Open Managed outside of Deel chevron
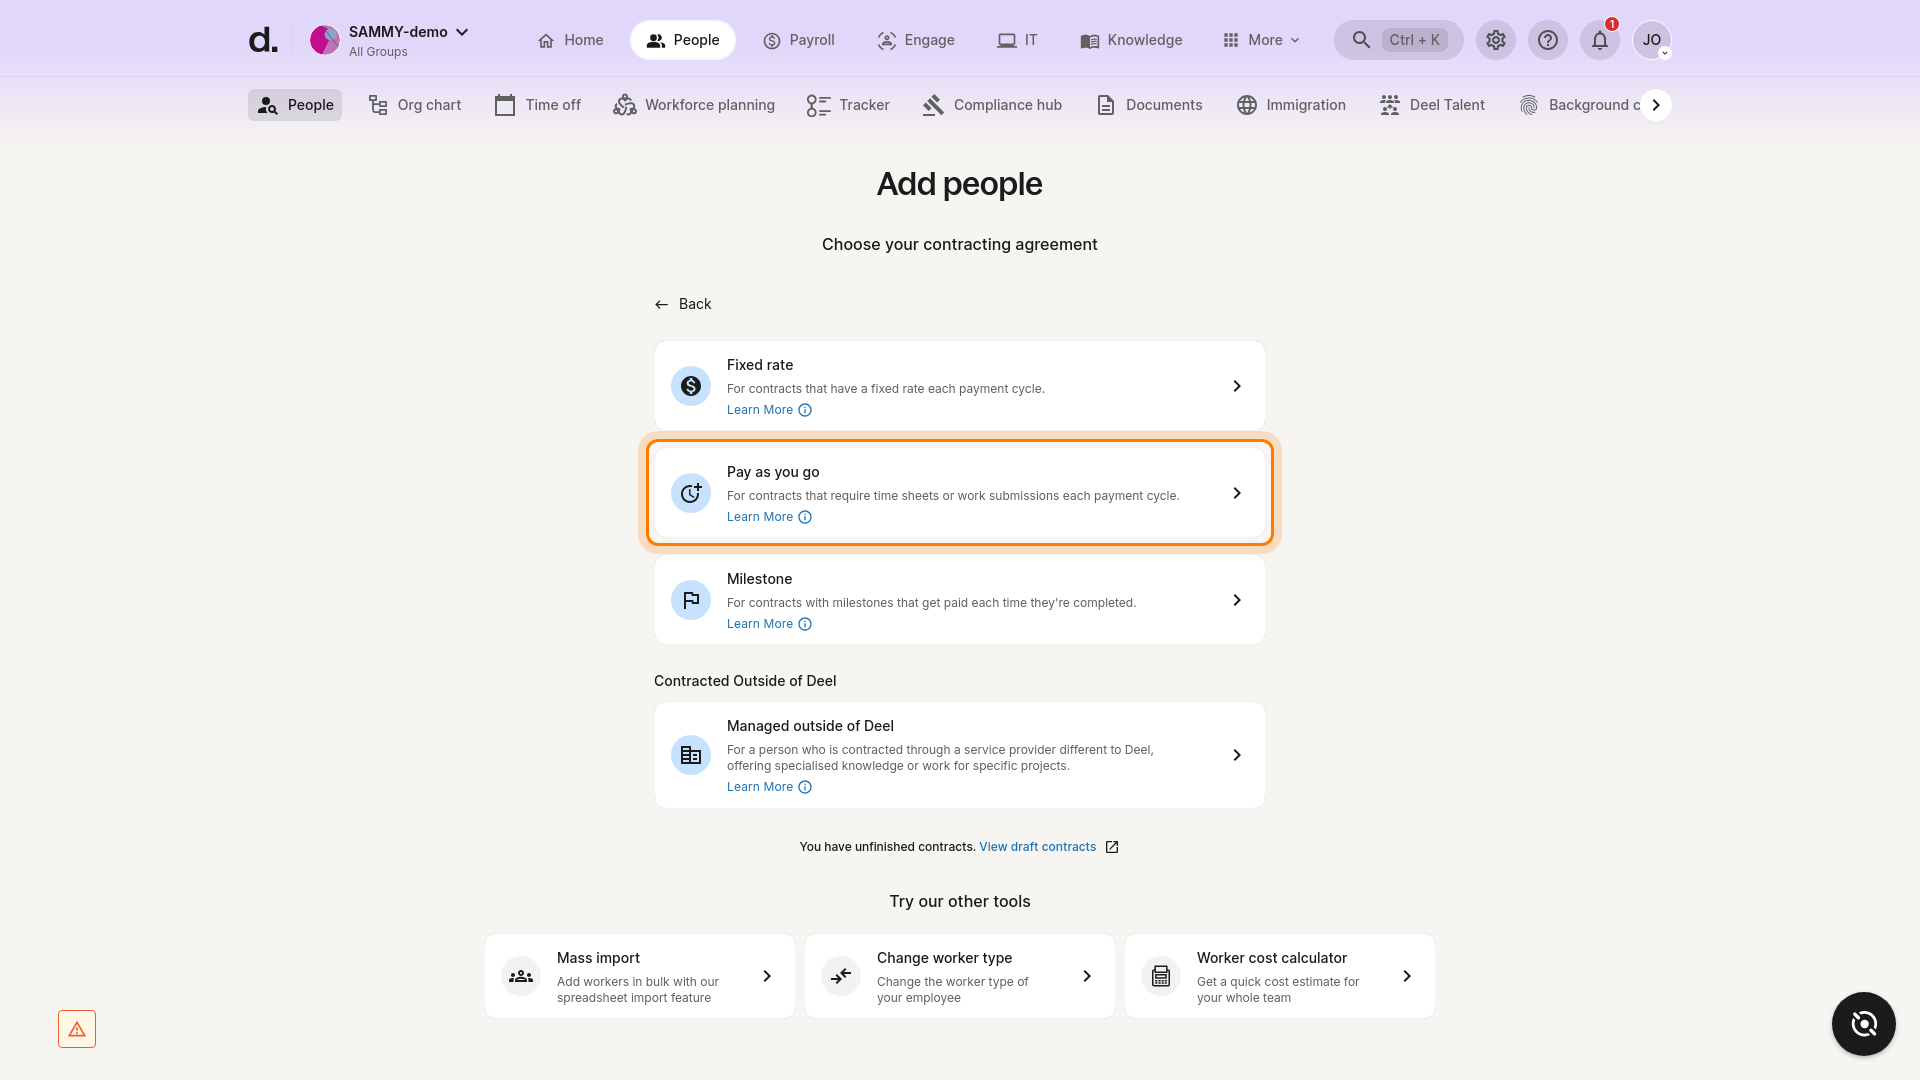 point(1237,755)
